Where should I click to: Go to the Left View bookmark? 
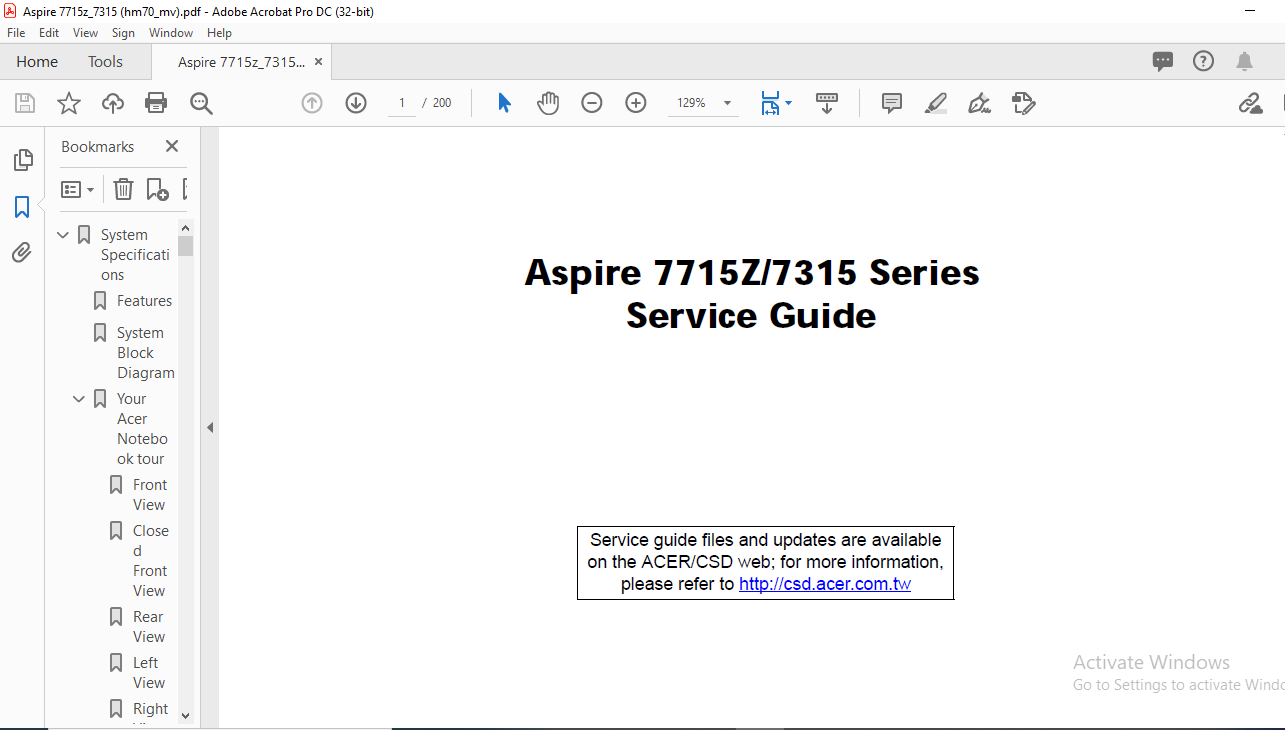pyautogui.click(x=149, y=673)
